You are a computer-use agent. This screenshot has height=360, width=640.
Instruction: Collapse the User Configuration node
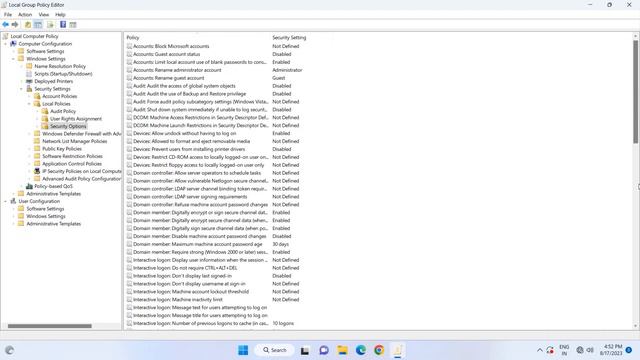click(6, 201)
